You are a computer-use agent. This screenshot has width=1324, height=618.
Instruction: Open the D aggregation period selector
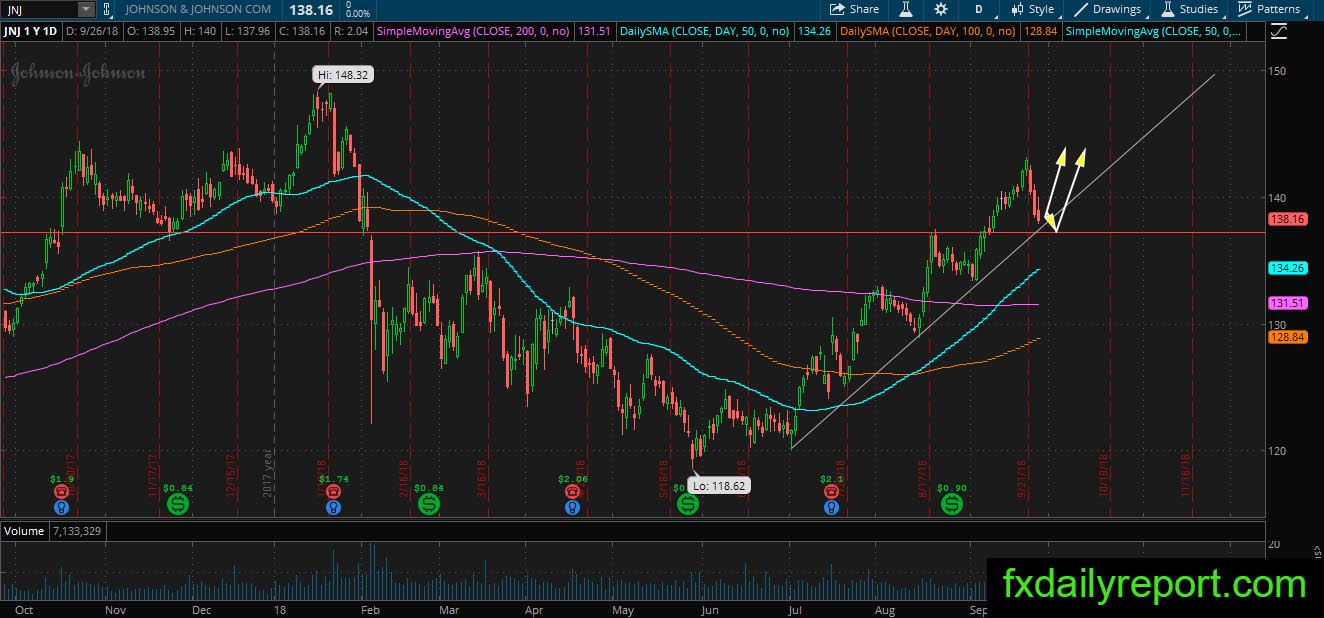[x=979, y=9]
